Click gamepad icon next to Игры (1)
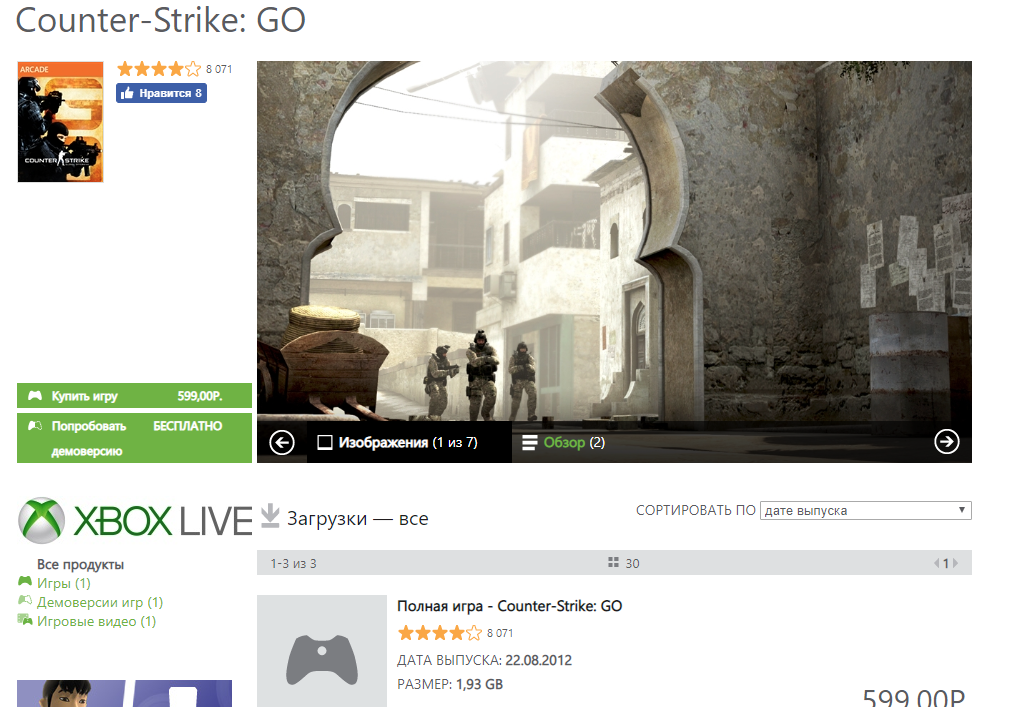Viewport: 1035px width, 707px height. pyautogui.click(x=25, y=582)
